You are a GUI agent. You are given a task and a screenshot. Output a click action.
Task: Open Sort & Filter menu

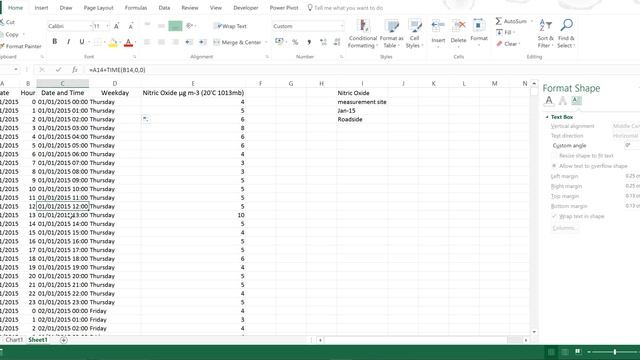pyautogui.click(x=545, y=34)
